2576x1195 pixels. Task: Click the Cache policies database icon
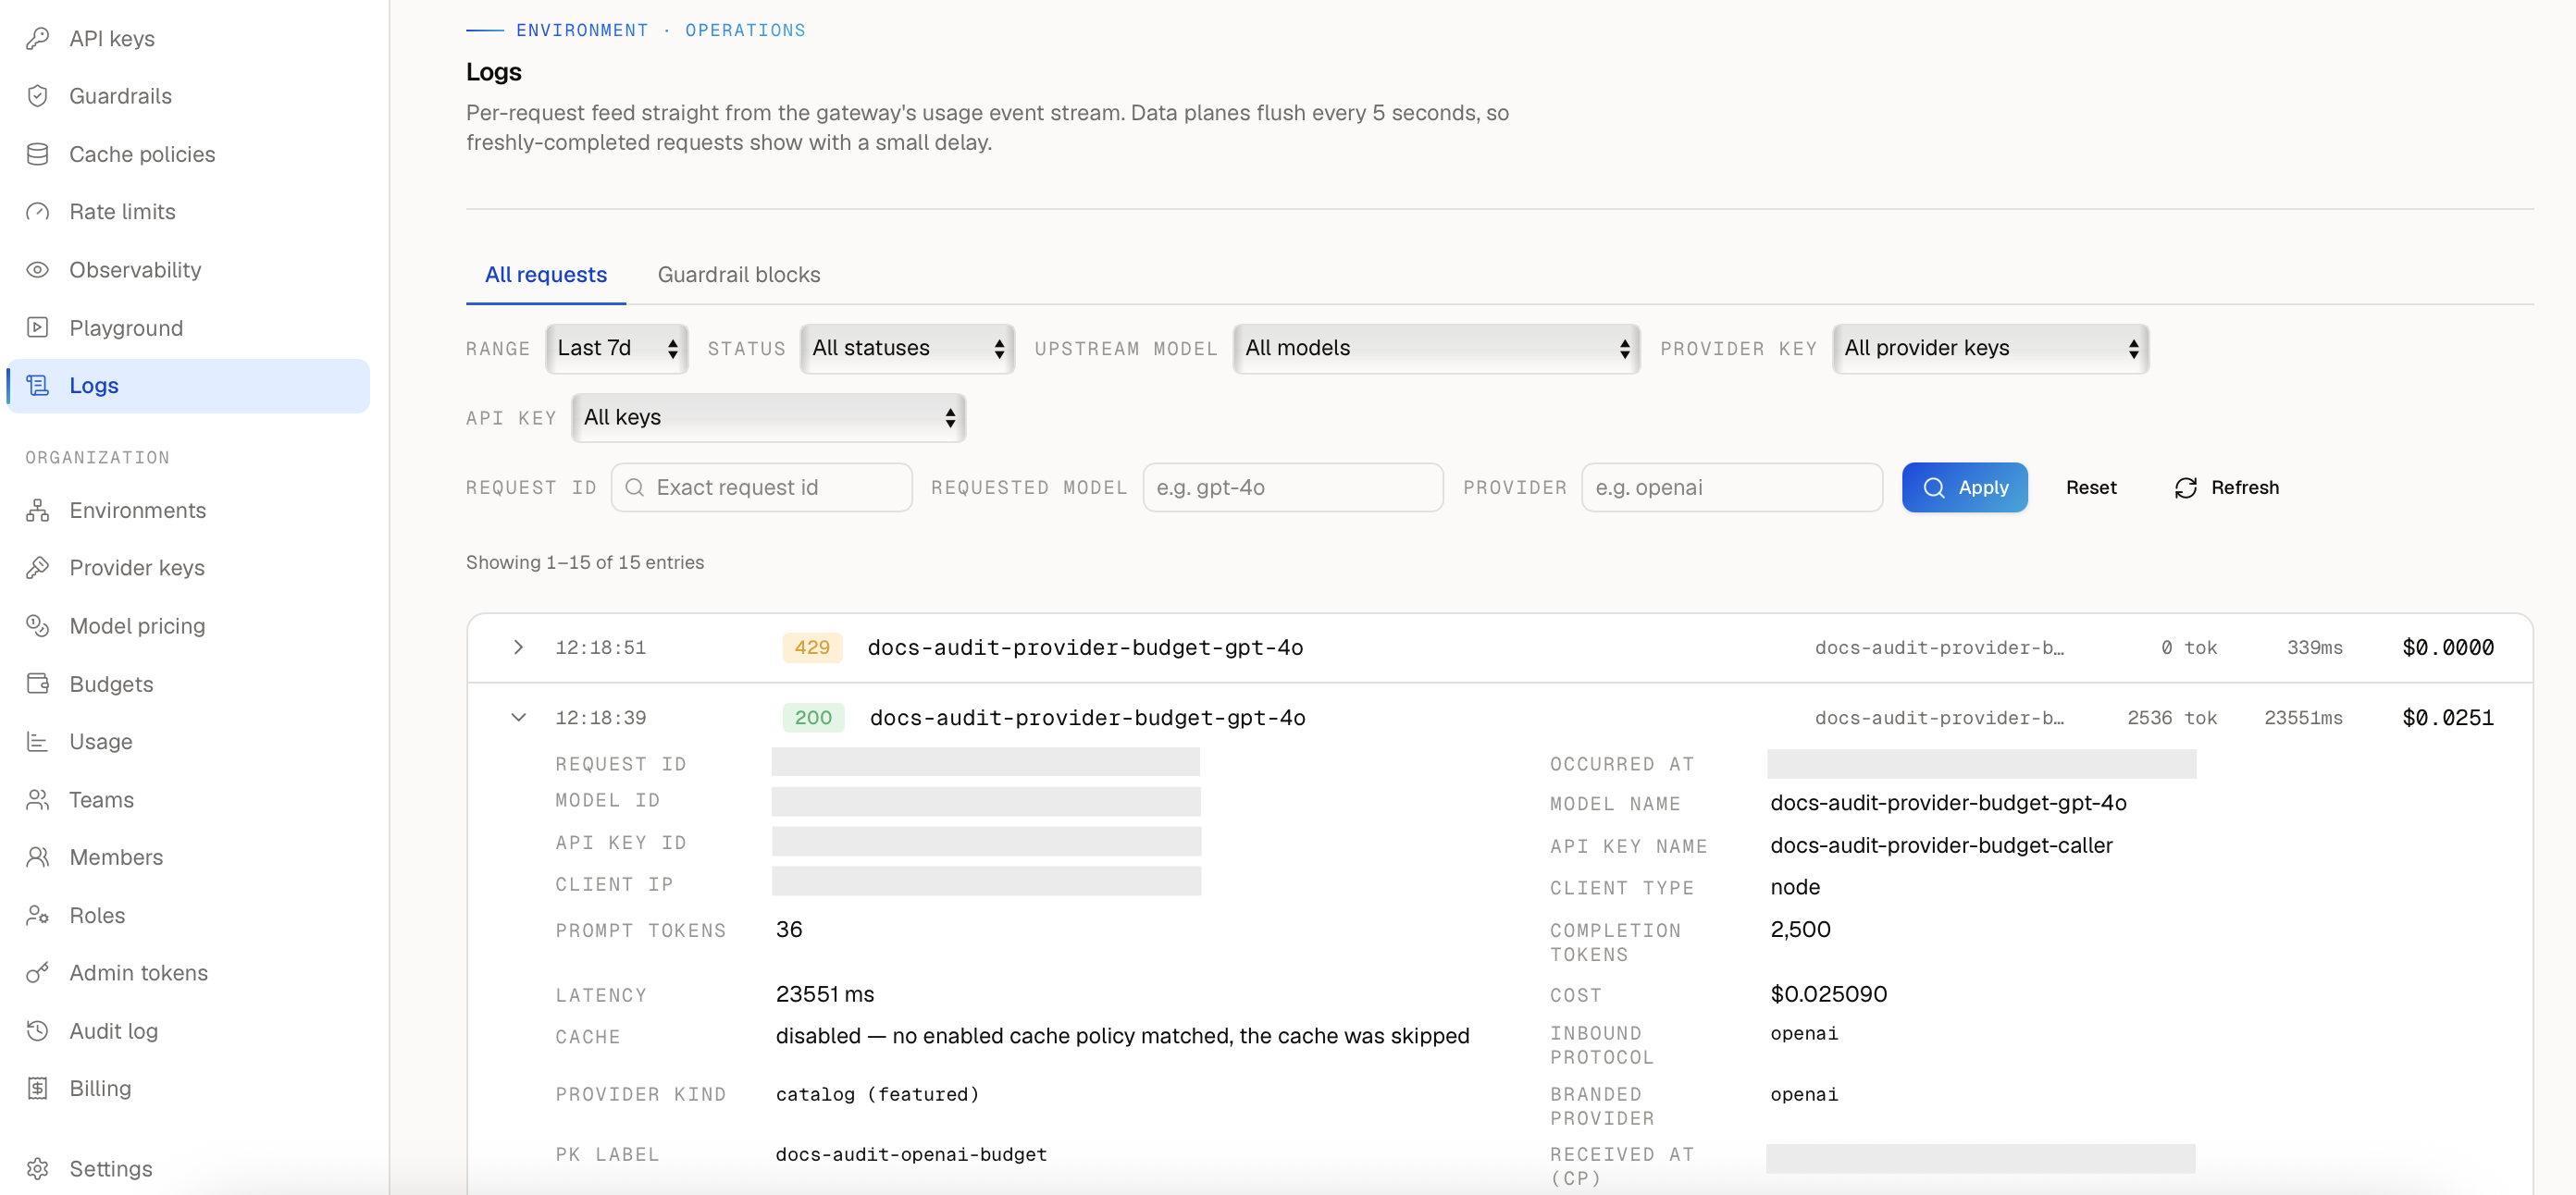[38, 154]
